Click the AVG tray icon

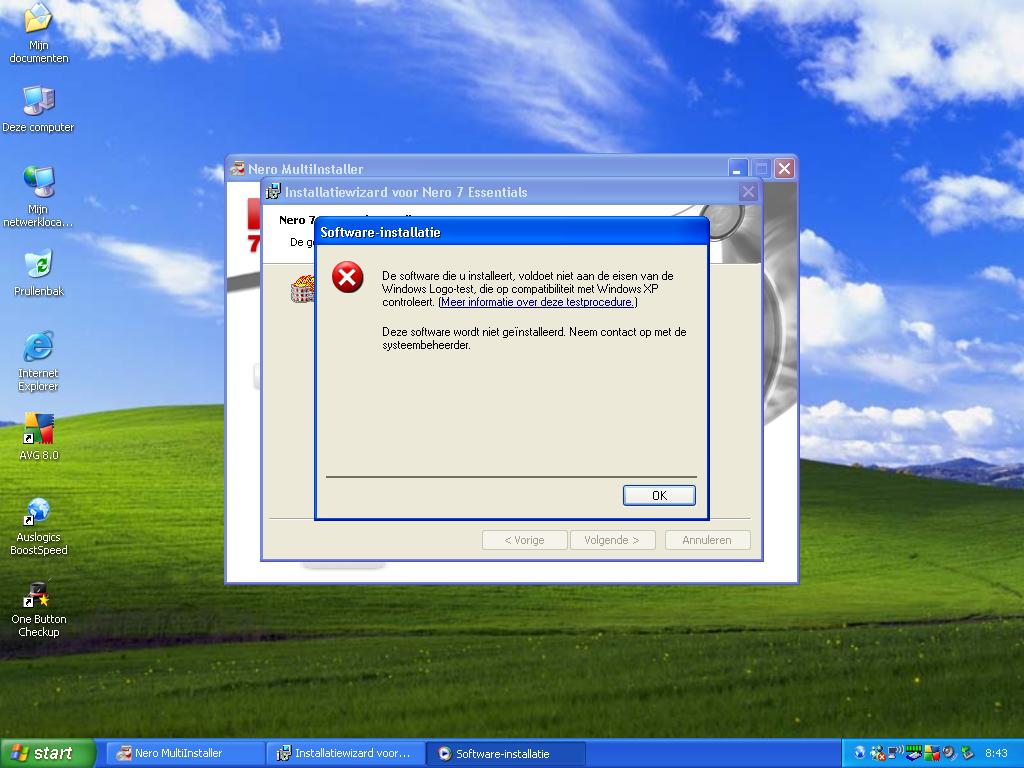click(x=932, y=753)
